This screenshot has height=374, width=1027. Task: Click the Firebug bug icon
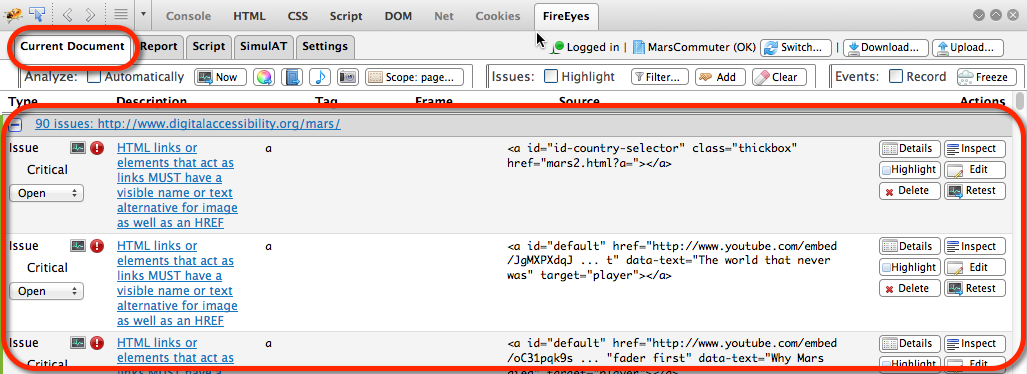13,14
